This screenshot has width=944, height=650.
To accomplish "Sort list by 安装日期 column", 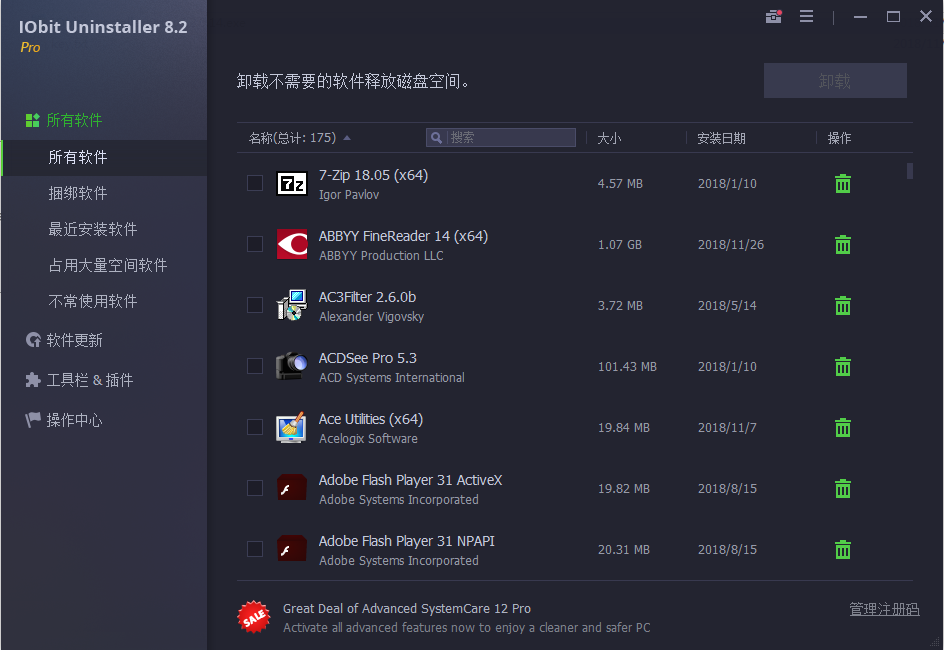I will tap(721, 138).
